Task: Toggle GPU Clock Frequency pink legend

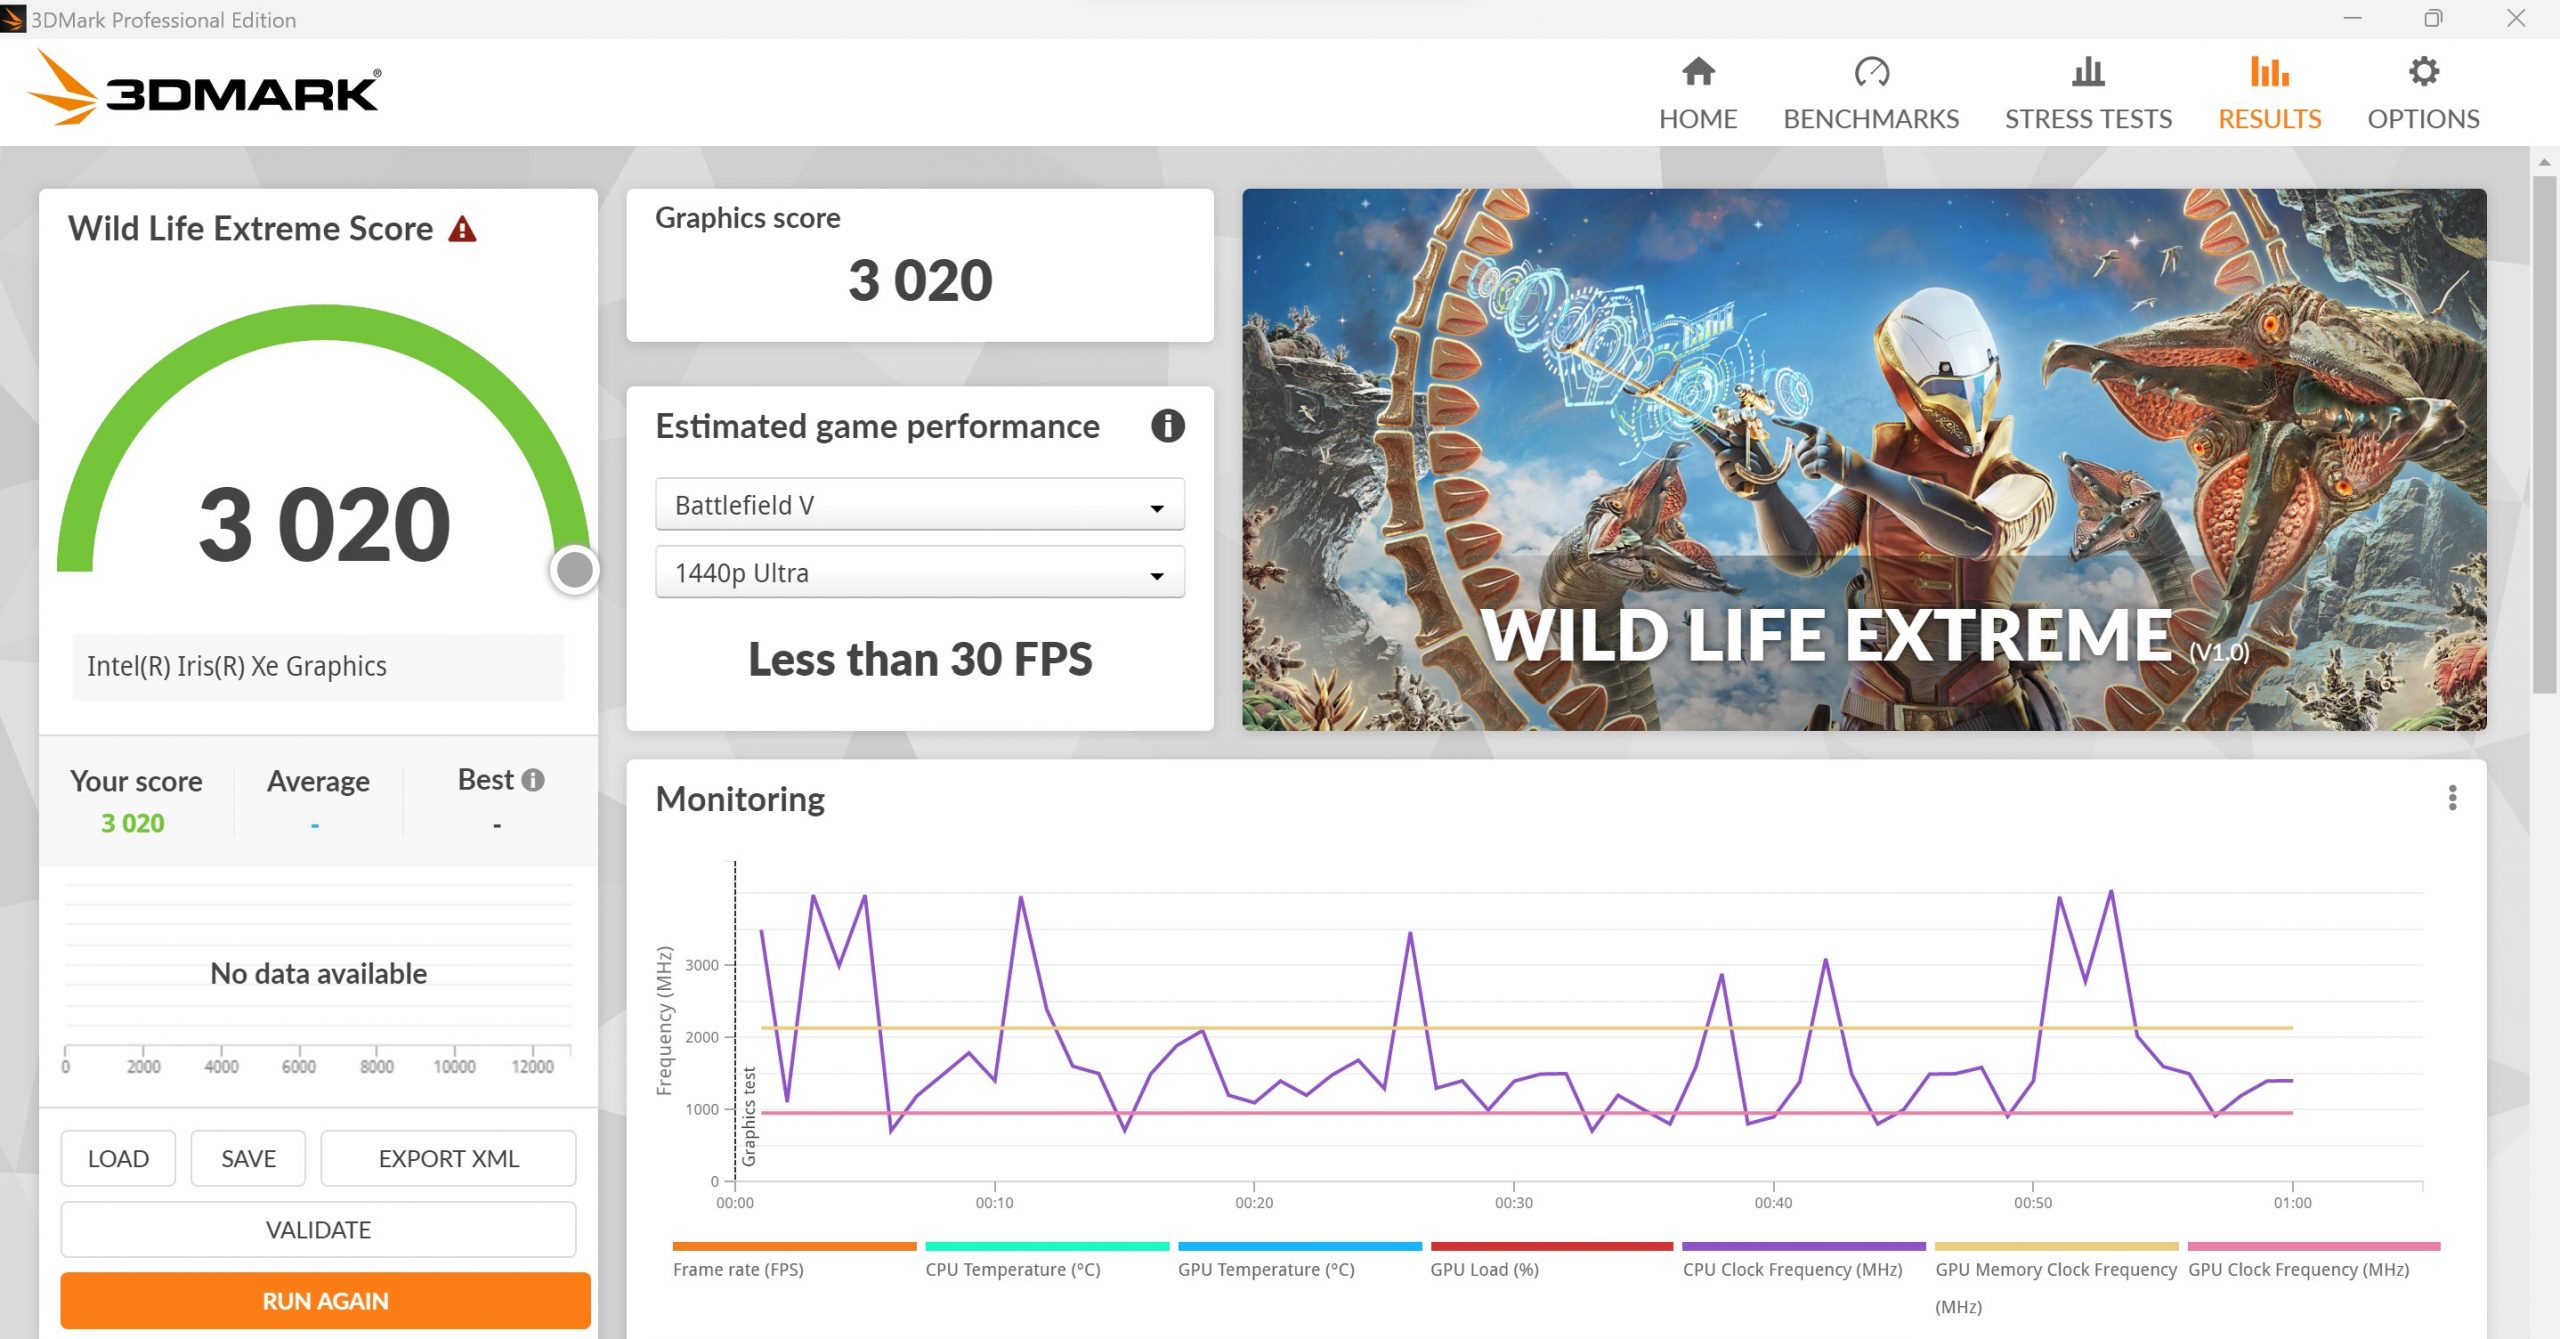Action: point(2314,1247)
